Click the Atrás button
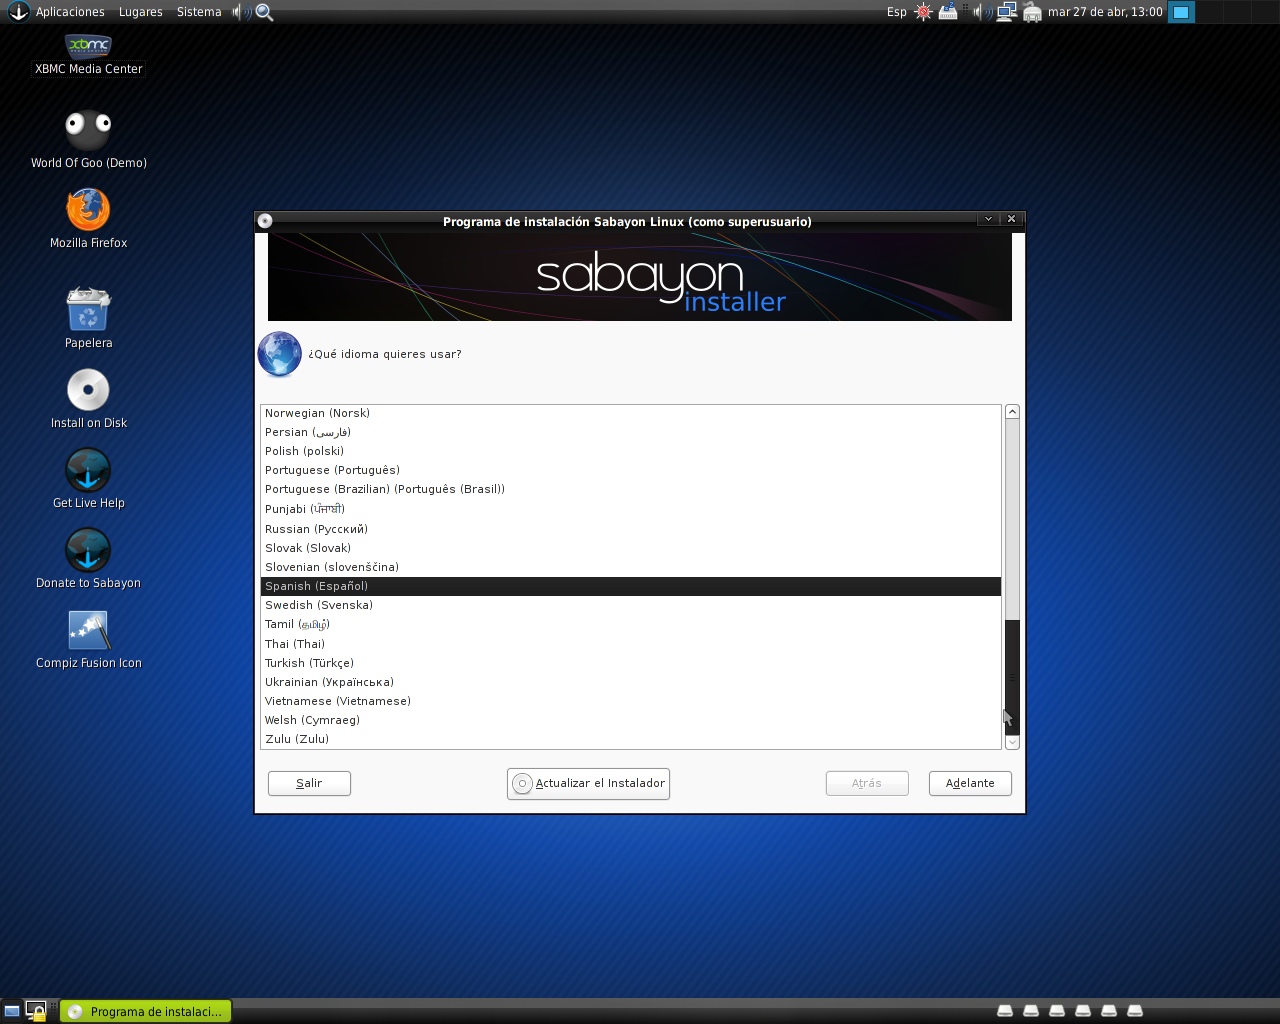The height and width of the screenshot is (1024, 1280). [x=867, y=783]
